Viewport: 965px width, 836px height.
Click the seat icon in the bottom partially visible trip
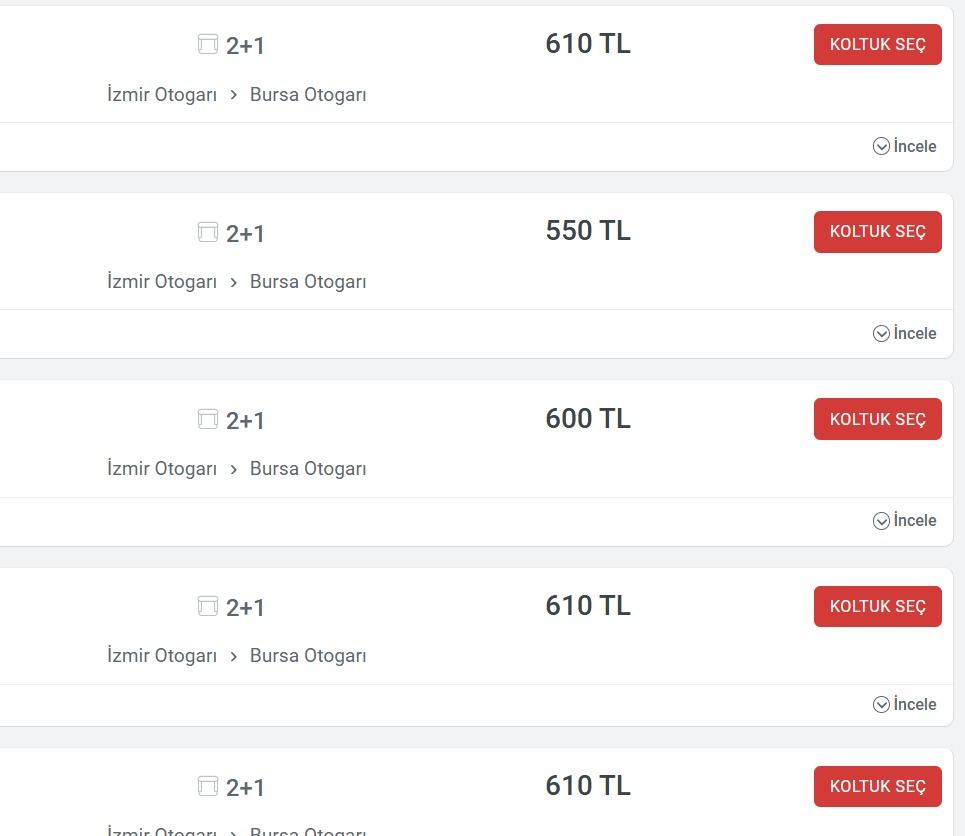pyautogui.click(x=208, y=786)
